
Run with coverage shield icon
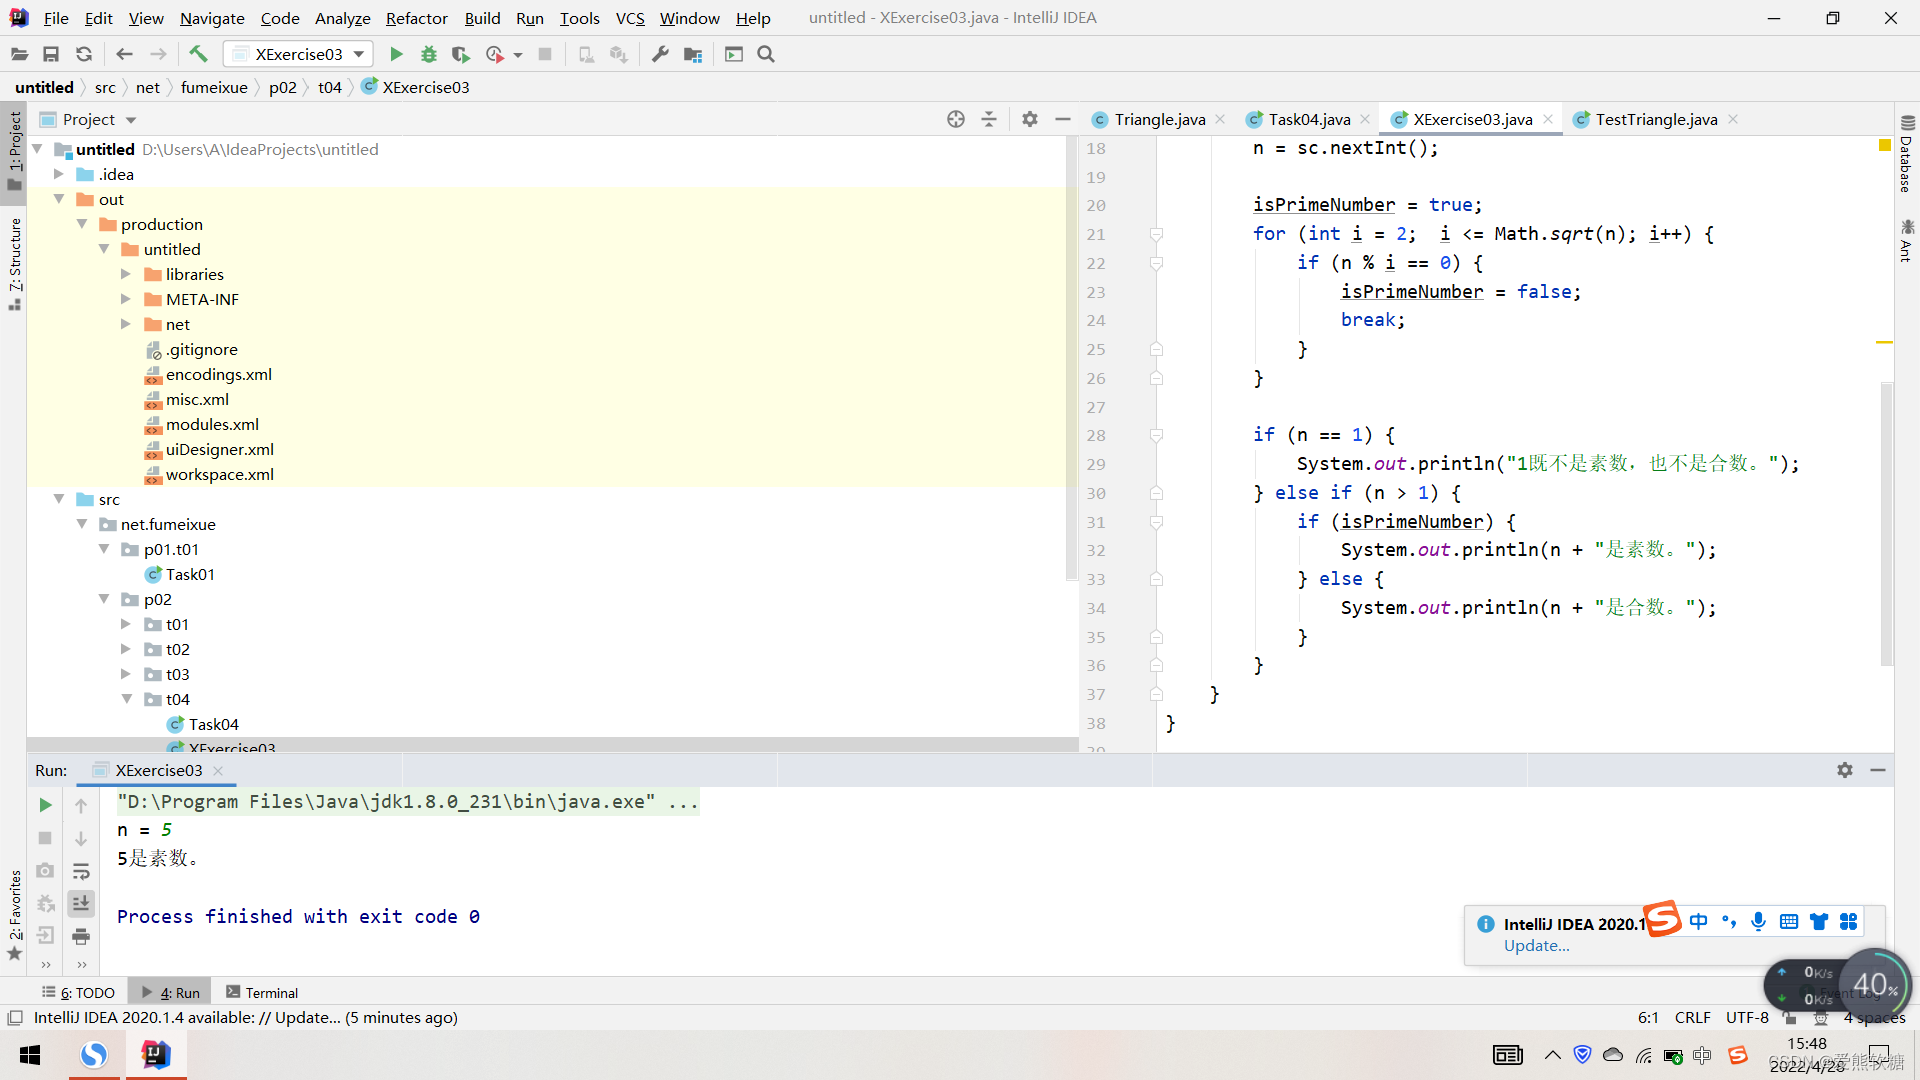pyautogui.click(x=460, y=54)
